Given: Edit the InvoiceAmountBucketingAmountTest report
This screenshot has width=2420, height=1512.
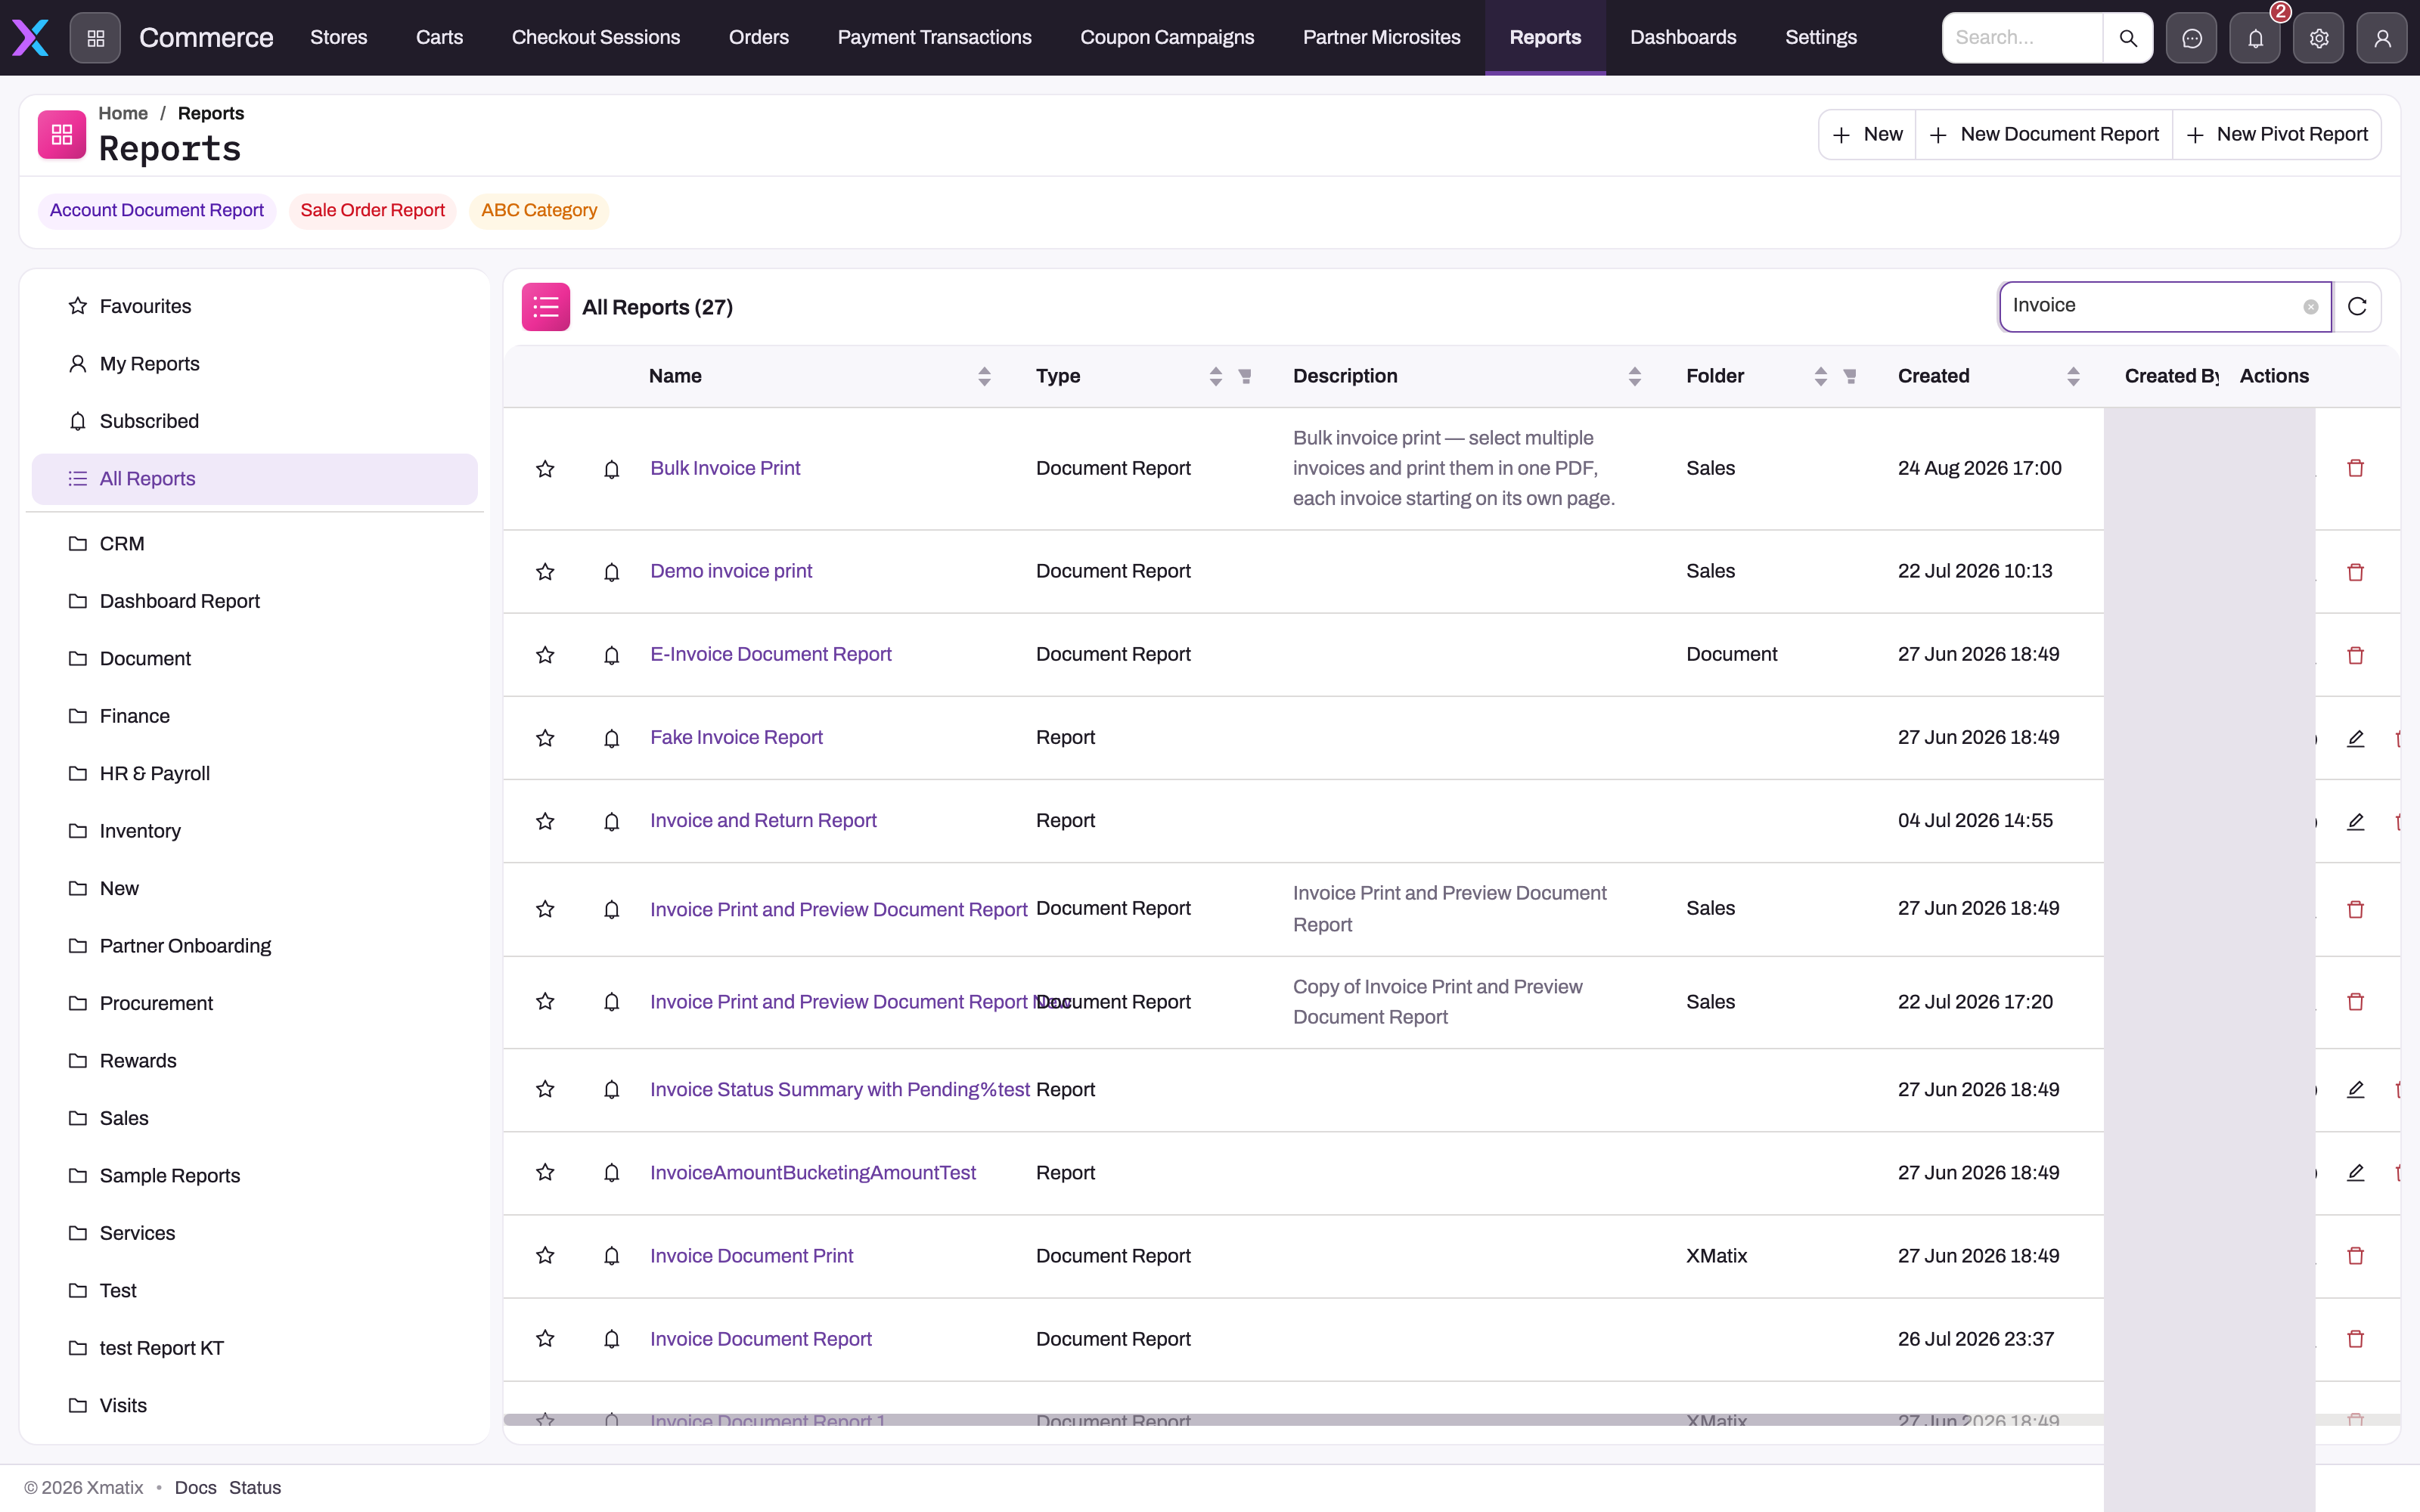Looking at the screenshot, I should (x=2355, y=1173).
